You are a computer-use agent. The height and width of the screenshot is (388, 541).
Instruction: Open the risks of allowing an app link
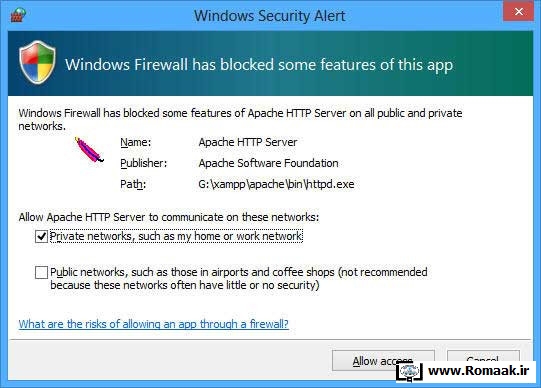click(x=154, y=324)
